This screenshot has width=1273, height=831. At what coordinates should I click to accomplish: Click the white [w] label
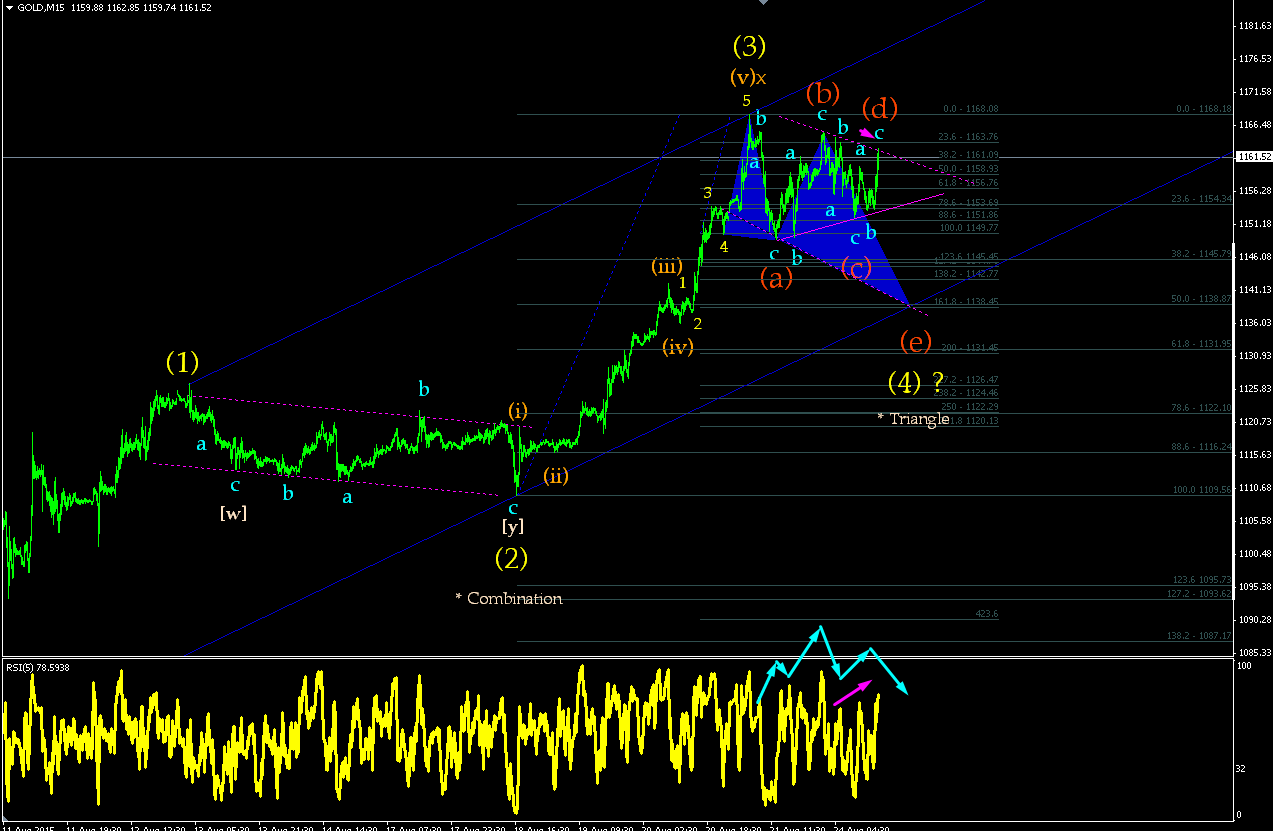pos(233,514)
